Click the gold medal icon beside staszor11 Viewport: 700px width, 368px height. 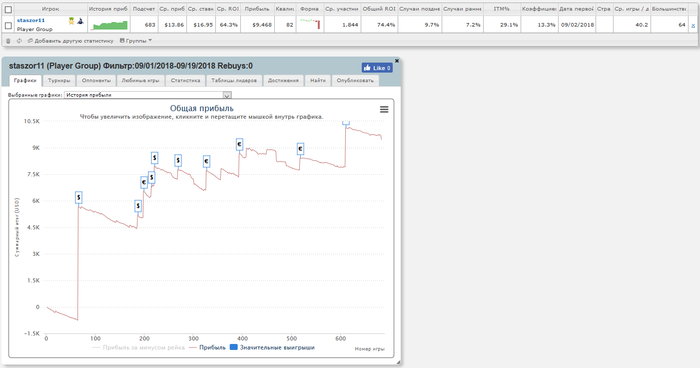point(71,21)
